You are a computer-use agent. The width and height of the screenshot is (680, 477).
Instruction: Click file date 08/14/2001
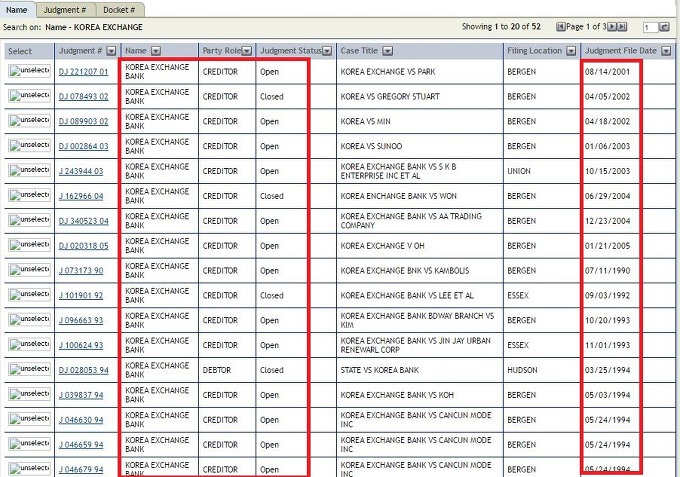click(607, 72)
